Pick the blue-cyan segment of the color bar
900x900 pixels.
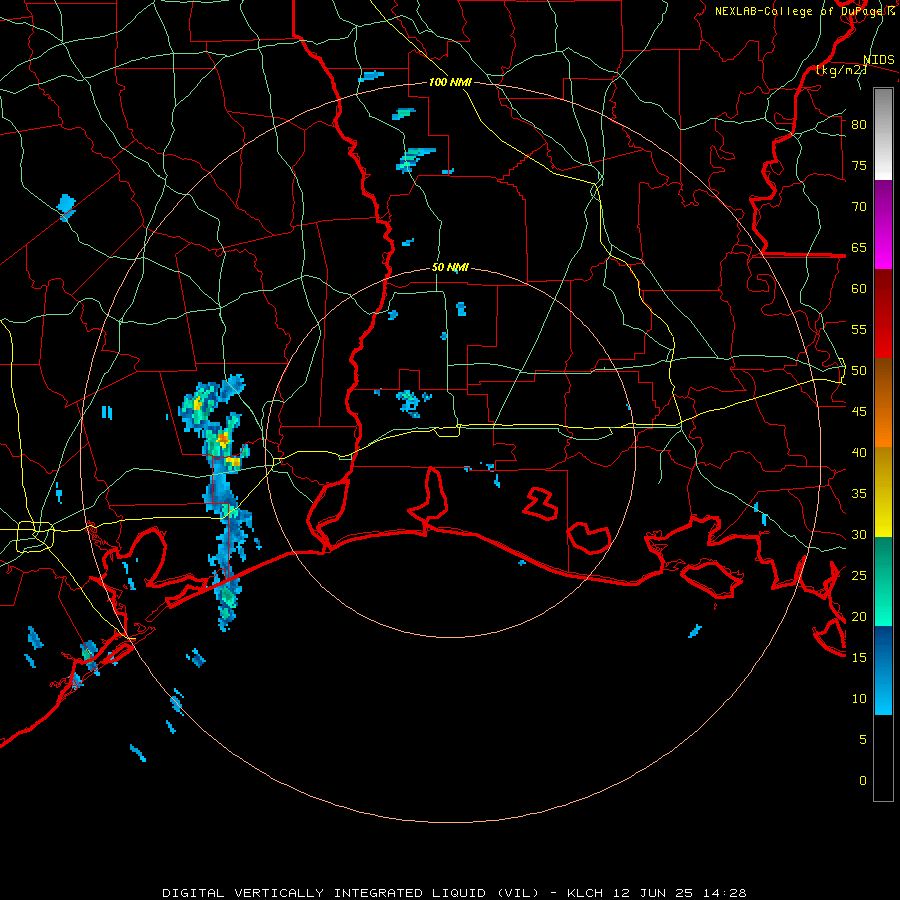pos(883,670)
